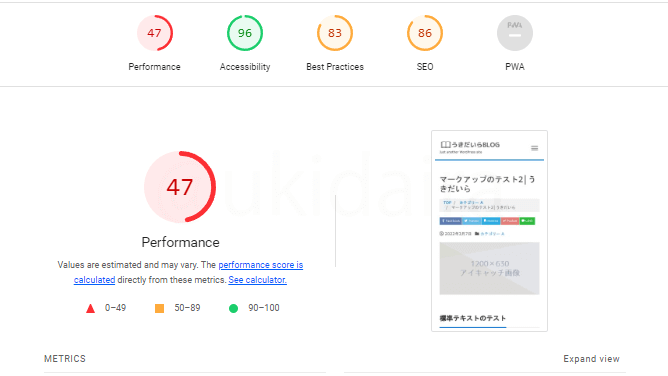
Task: Click the SEO score gauge showing 86
Action: point(425,33)
